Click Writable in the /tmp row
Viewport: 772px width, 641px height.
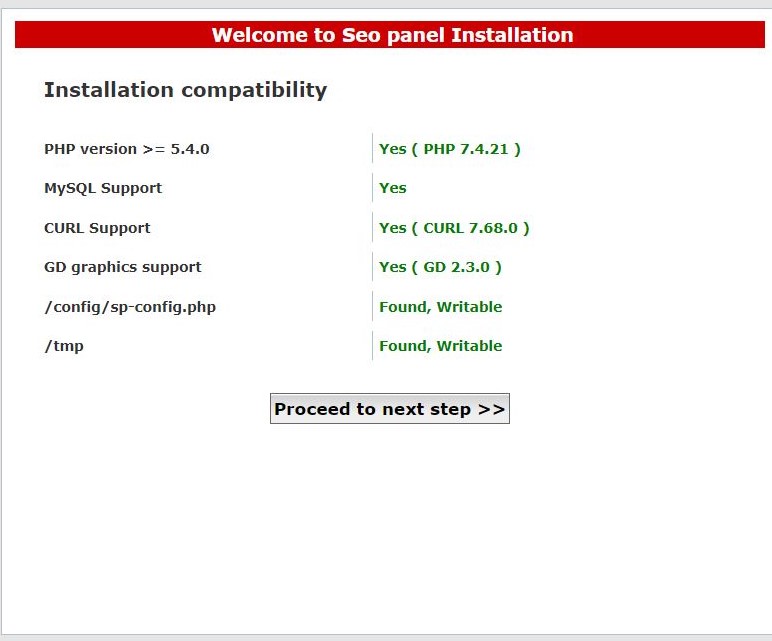point(469,346)
